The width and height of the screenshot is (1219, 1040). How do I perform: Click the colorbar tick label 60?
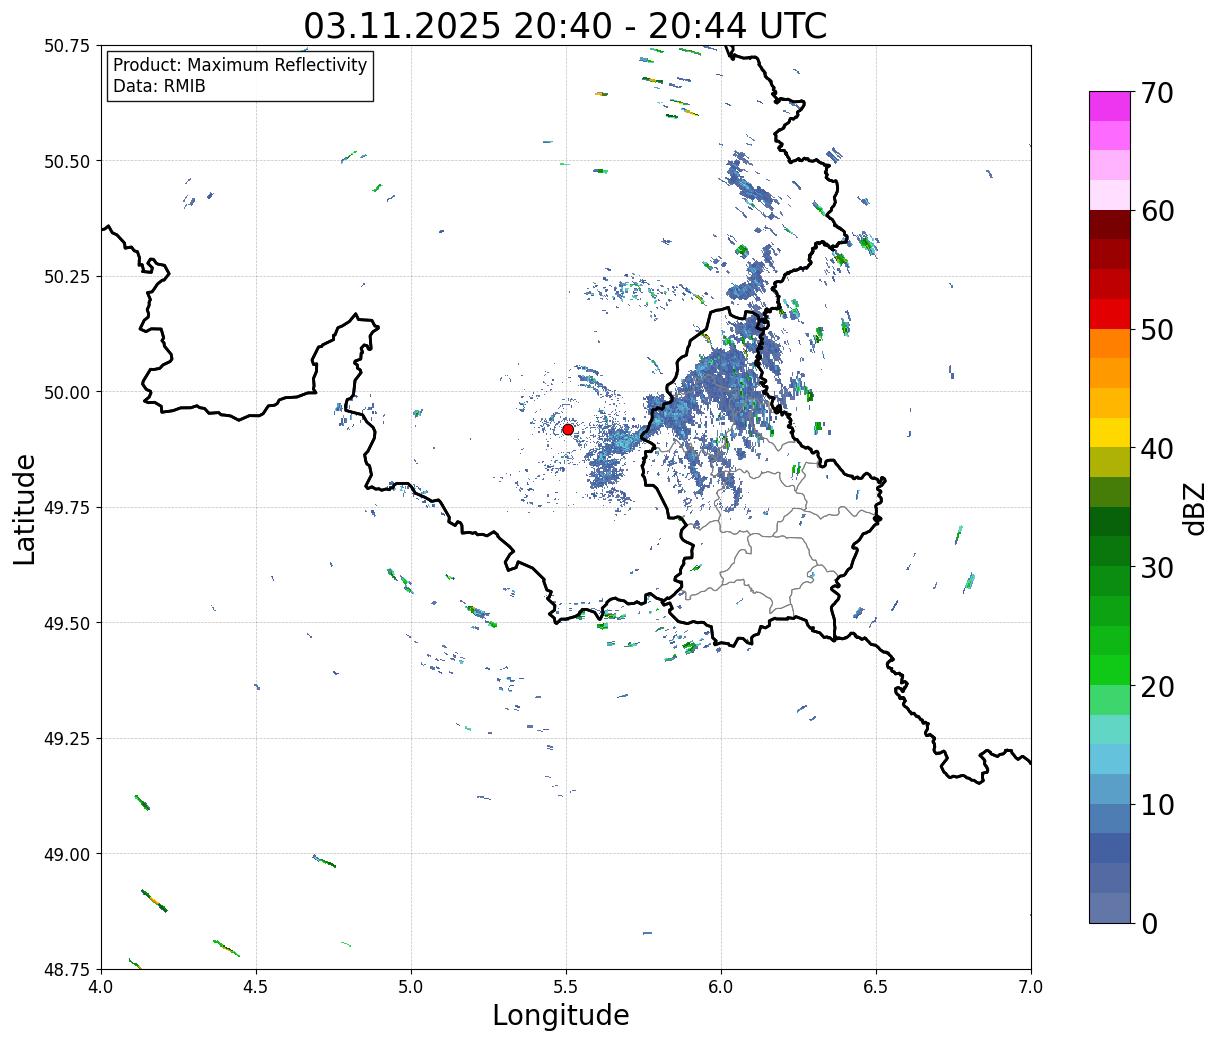(1156, 211)
